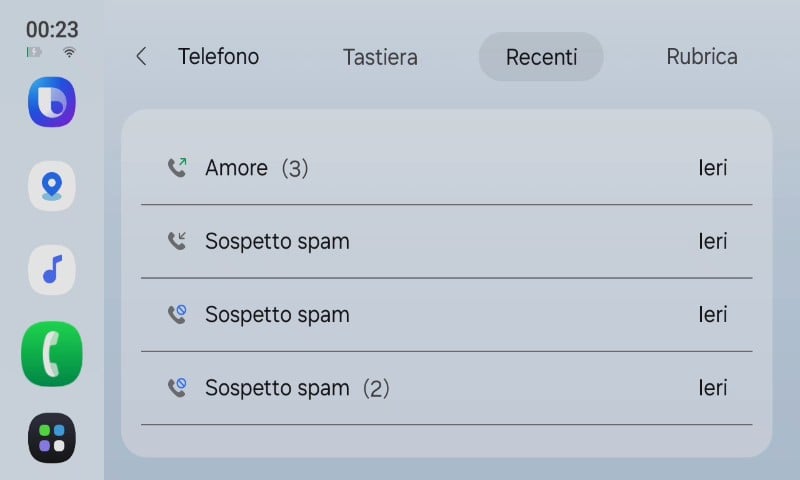Open the Bixby assistant icon
This screenshot has width=800, height=480.
click(51, 102)
